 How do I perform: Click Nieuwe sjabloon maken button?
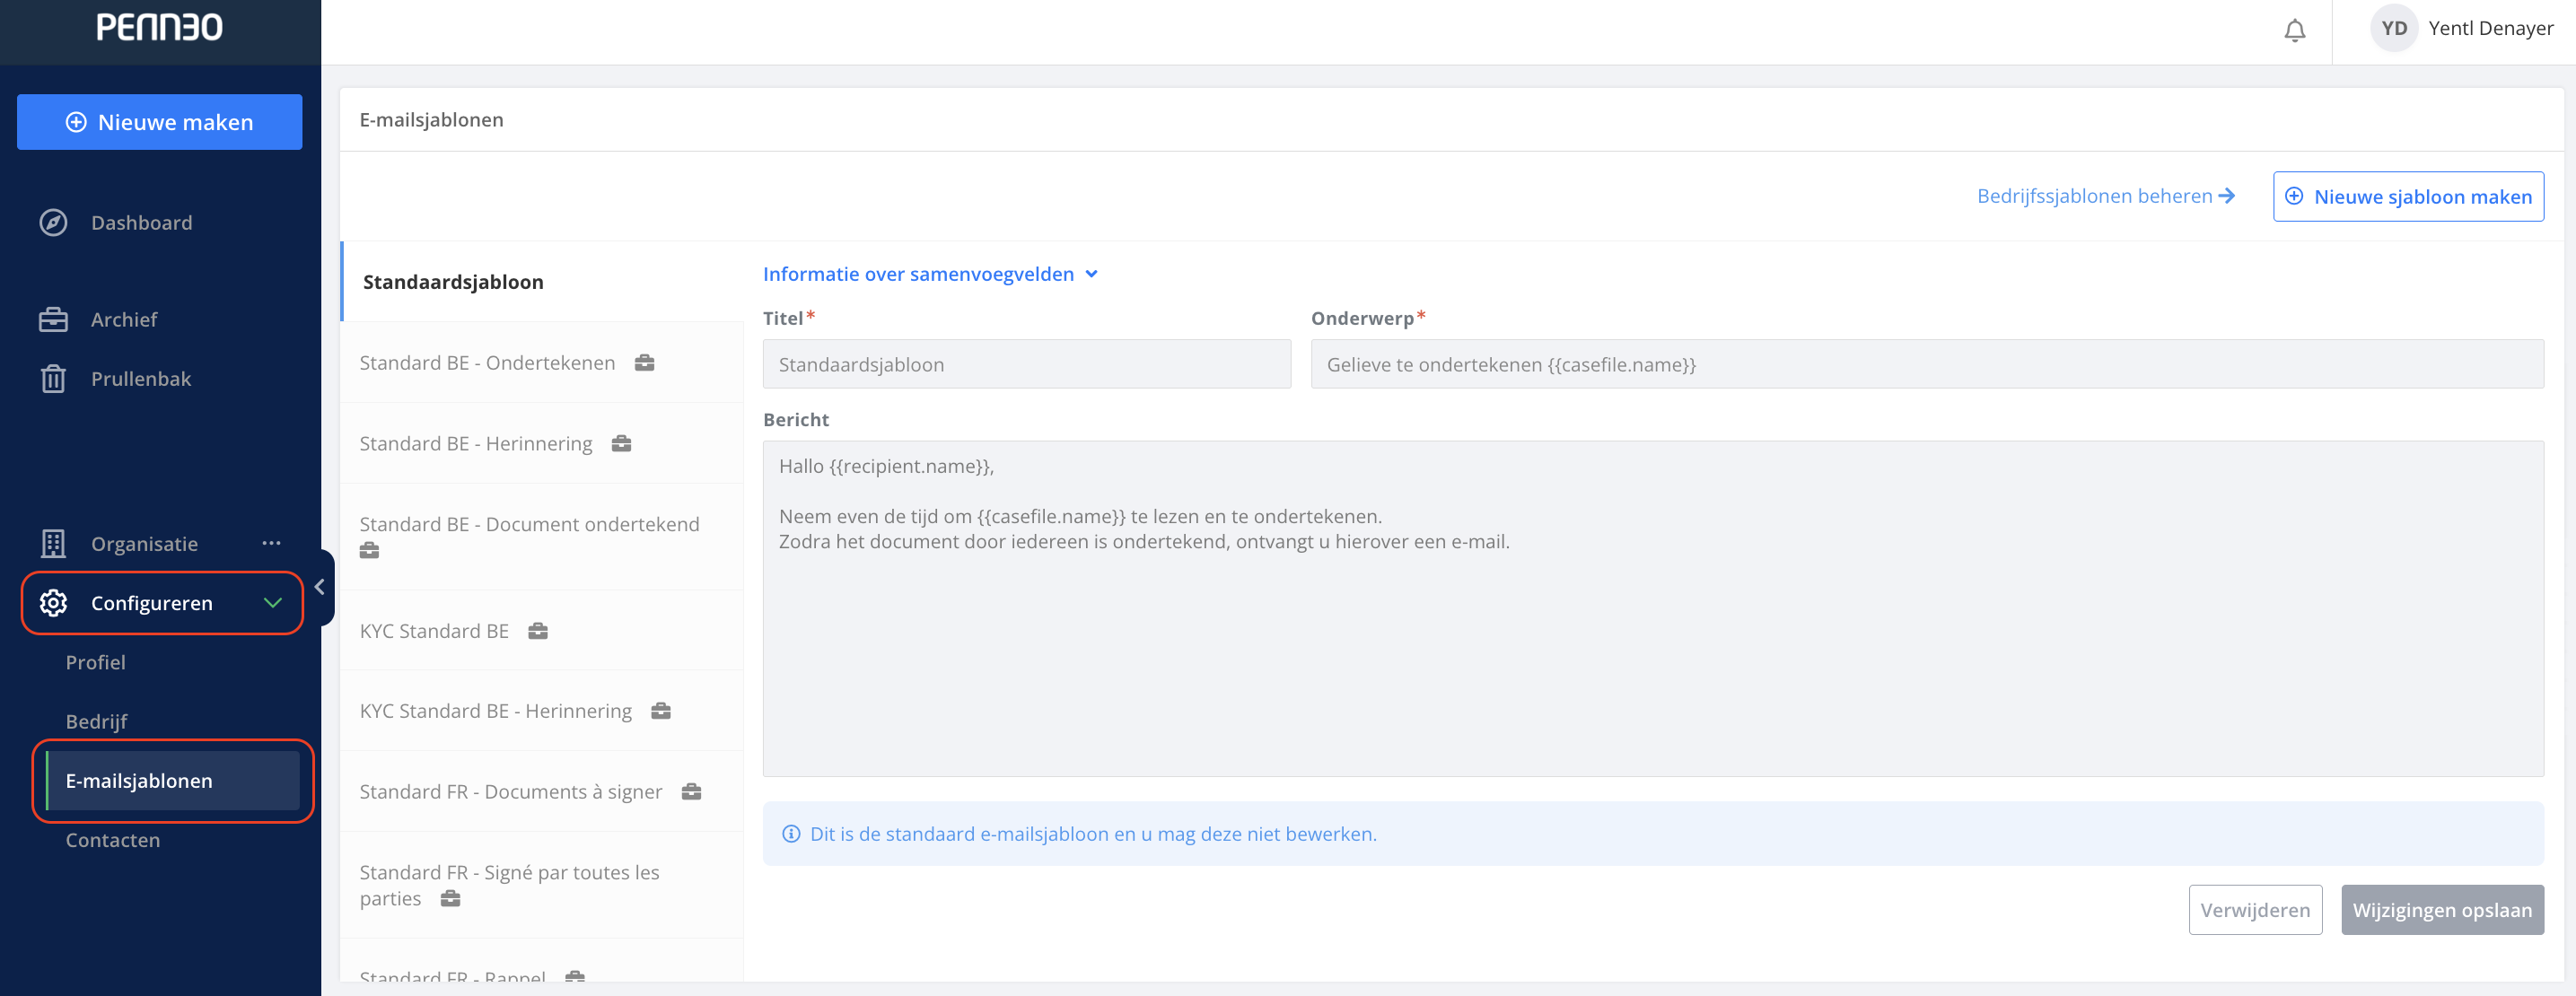click(2408, 196)
